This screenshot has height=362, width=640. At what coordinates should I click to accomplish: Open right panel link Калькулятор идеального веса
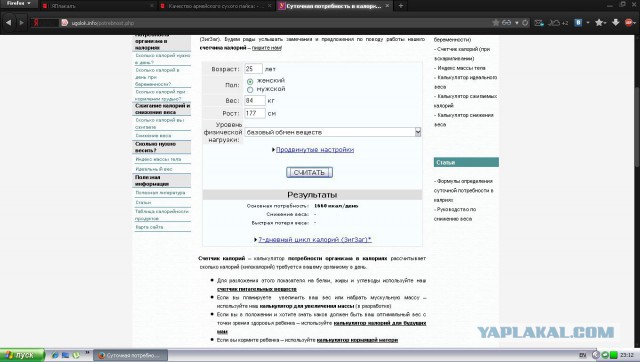pos(465,82)
